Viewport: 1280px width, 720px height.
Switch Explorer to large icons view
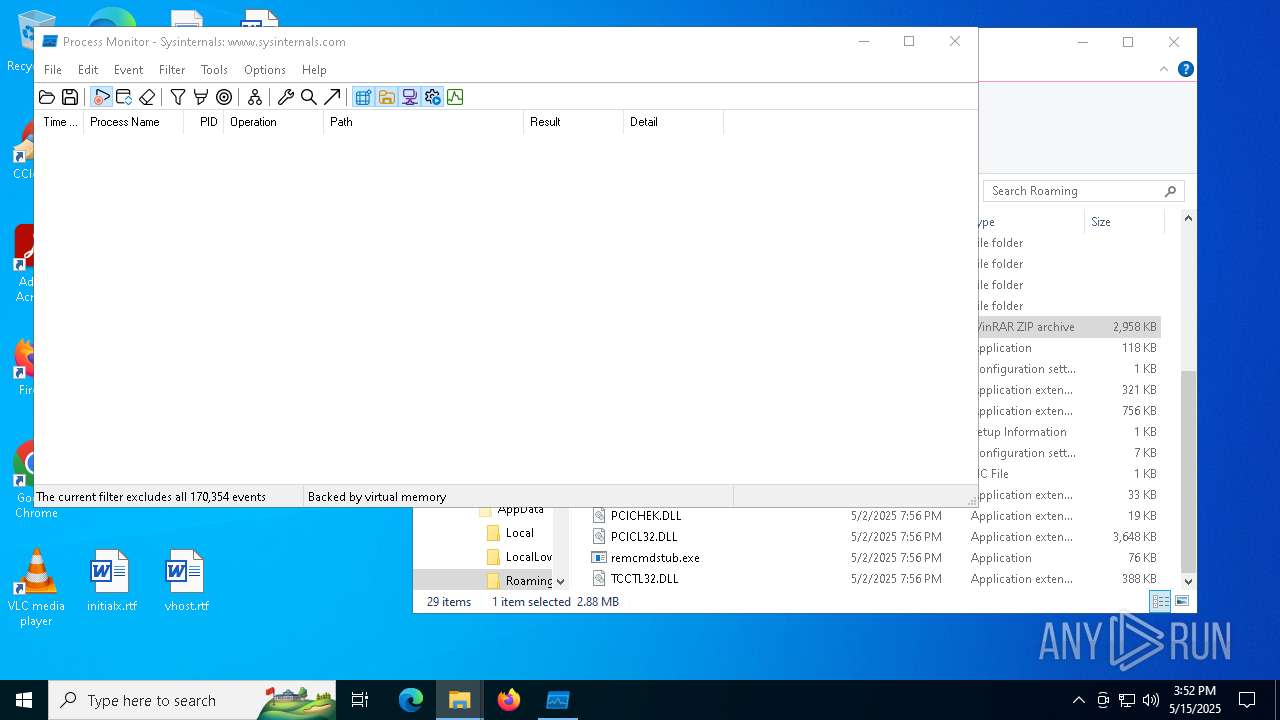1182,601
